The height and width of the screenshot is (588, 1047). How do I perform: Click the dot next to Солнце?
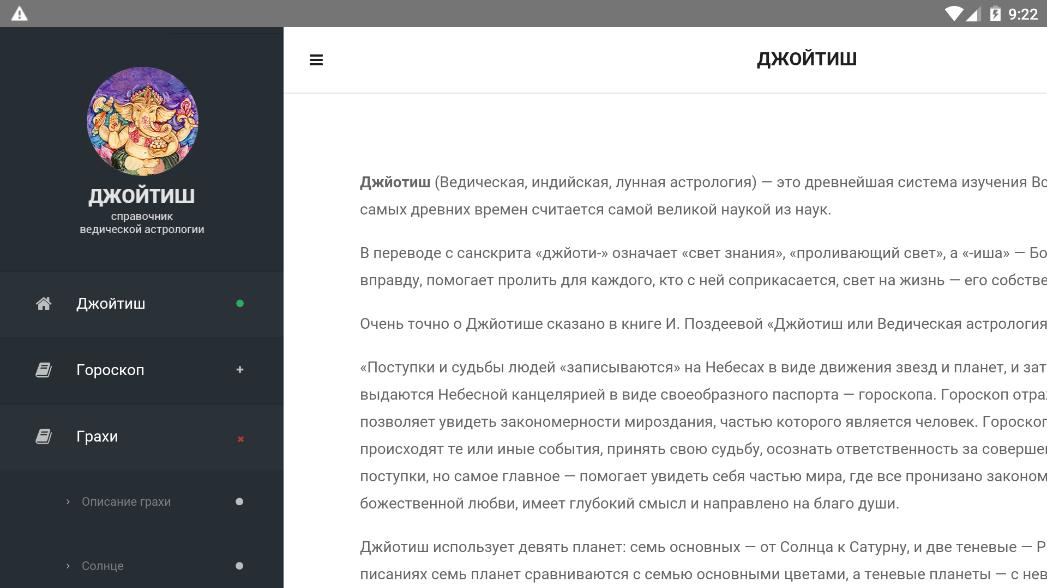tap(239, 565)
